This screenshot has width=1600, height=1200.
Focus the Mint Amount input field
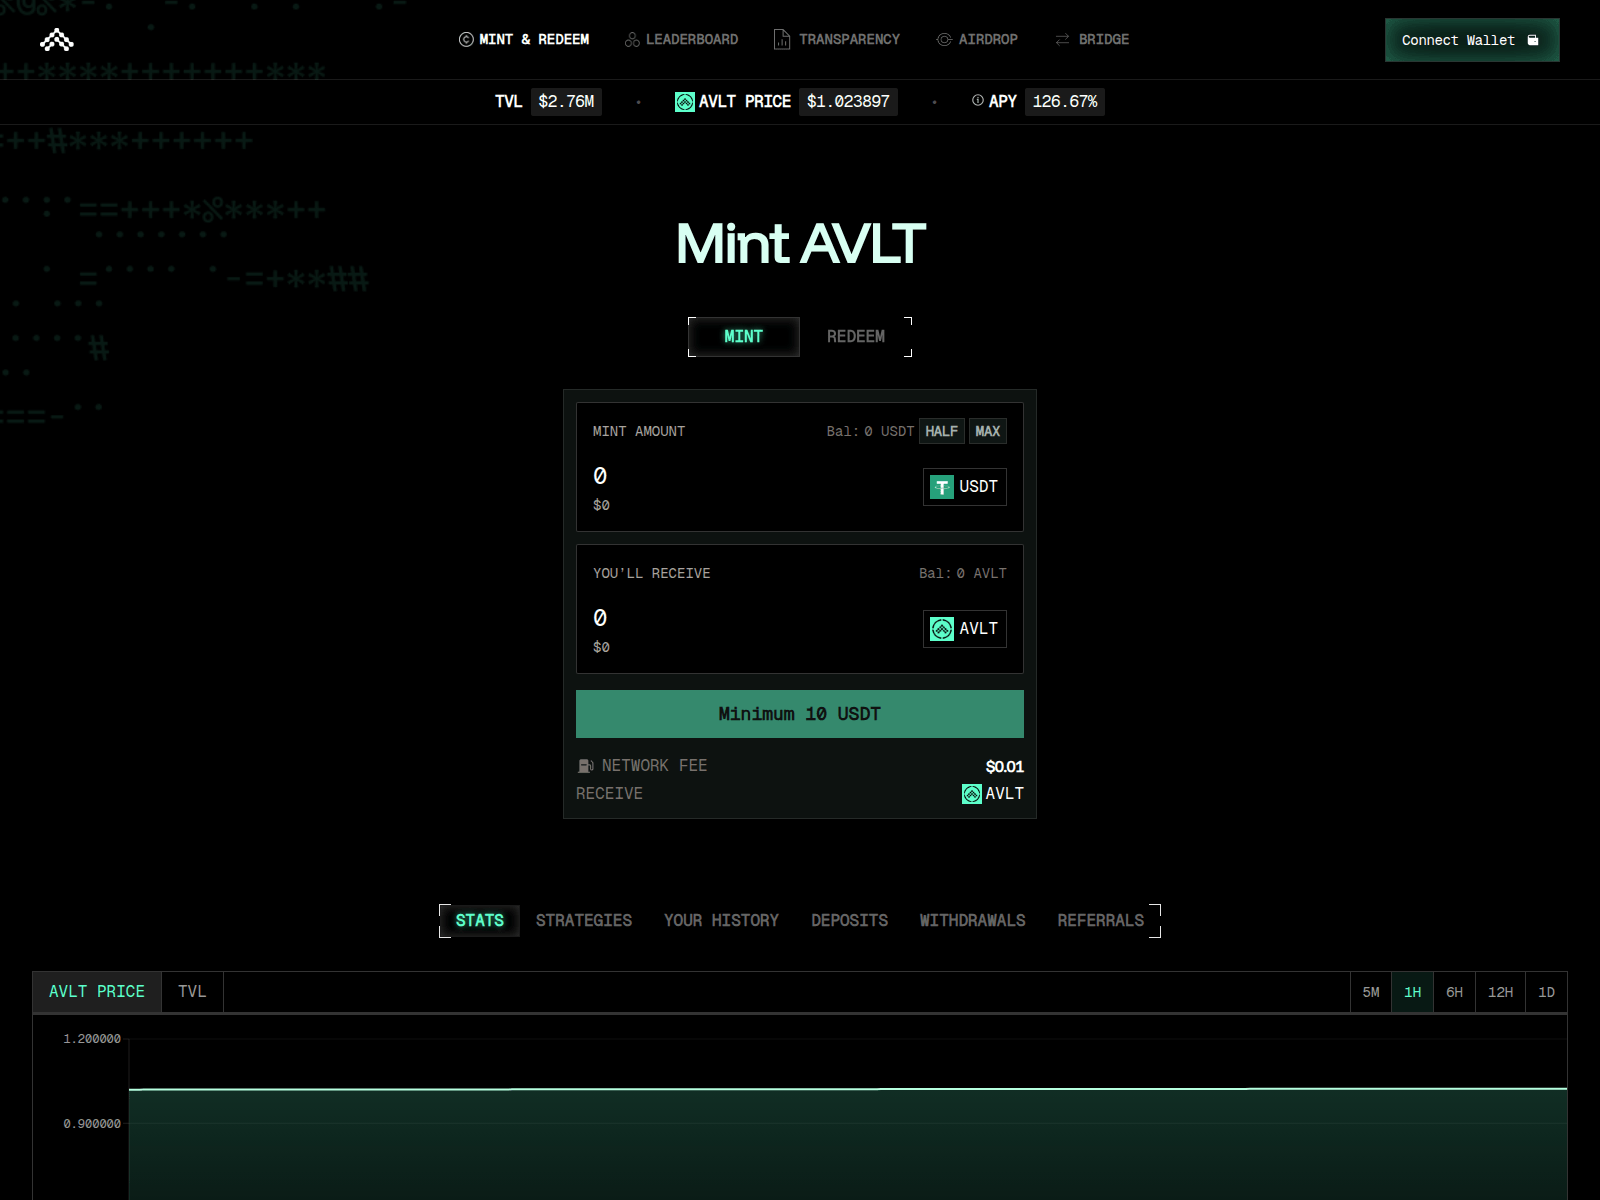[x=750, y=476]
